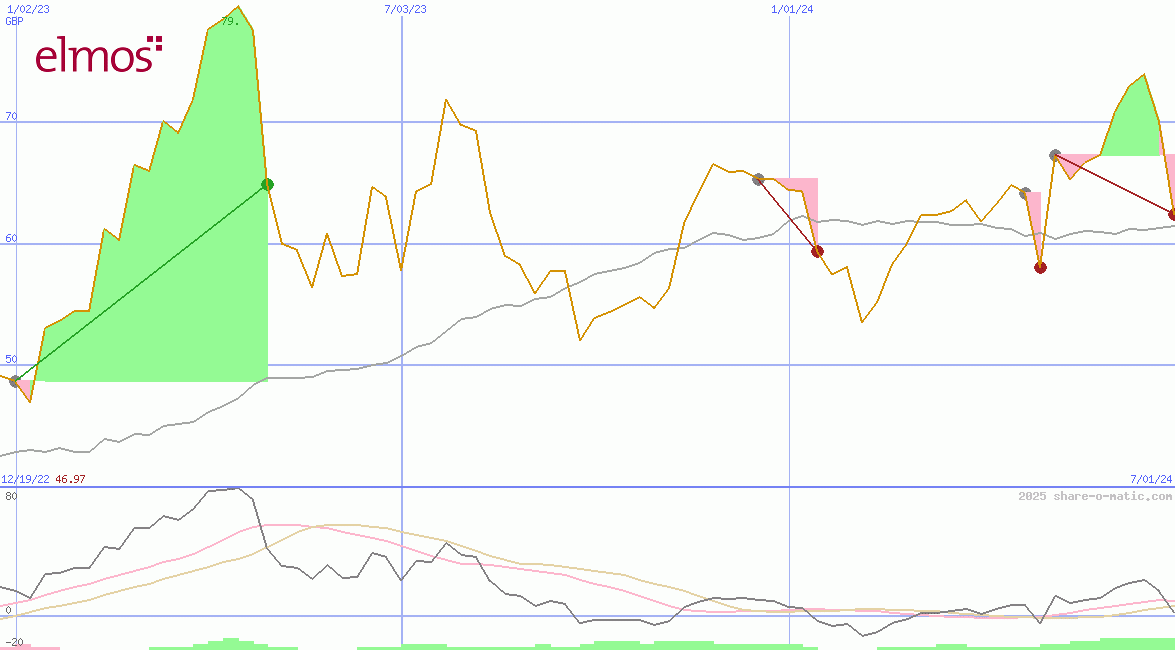Click the red marker at the chart's right edge
1175x650 pixels.
point(1172,214)
